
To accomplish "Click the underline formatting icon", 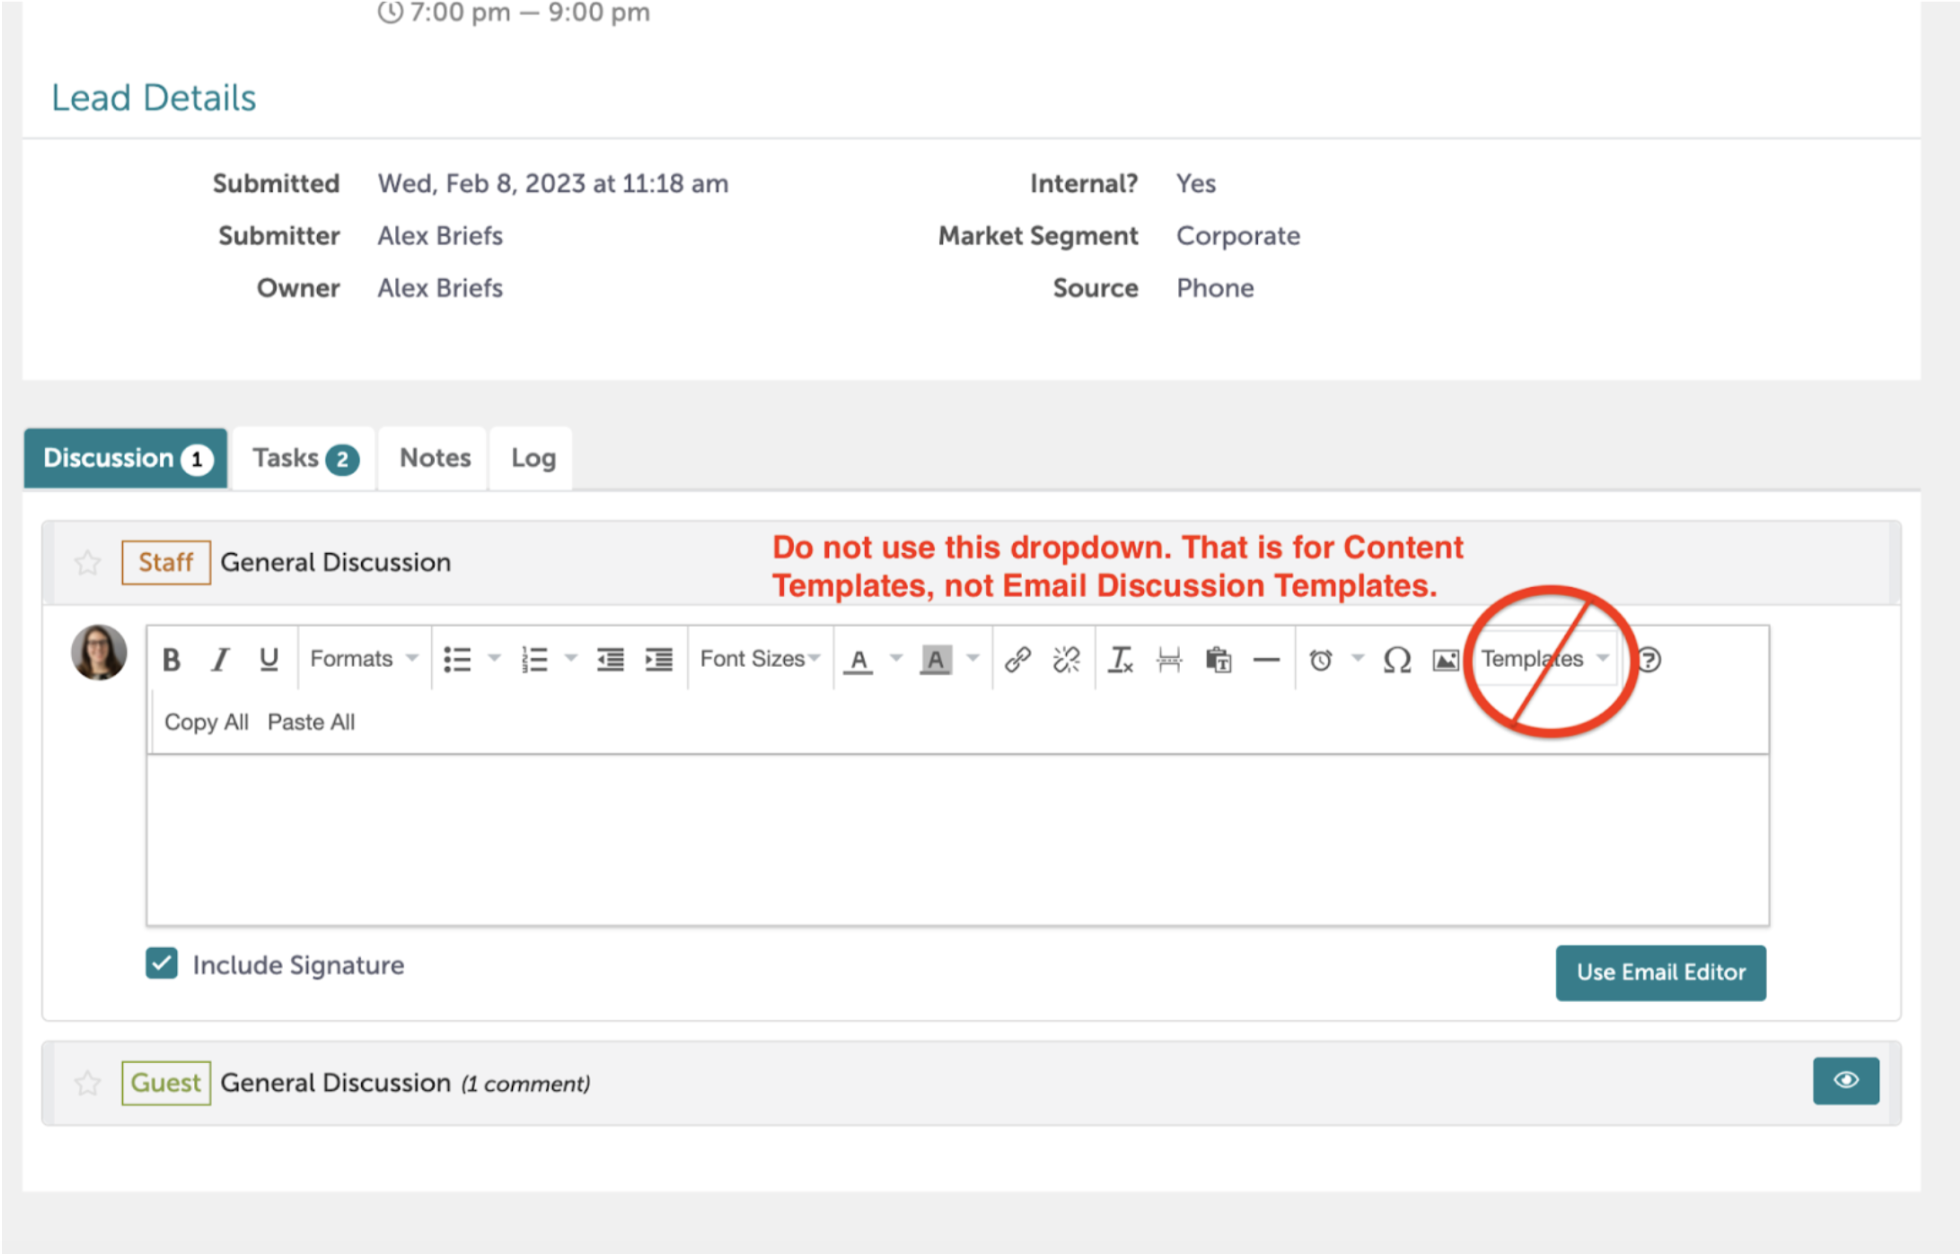I will (x=268, y=660).
